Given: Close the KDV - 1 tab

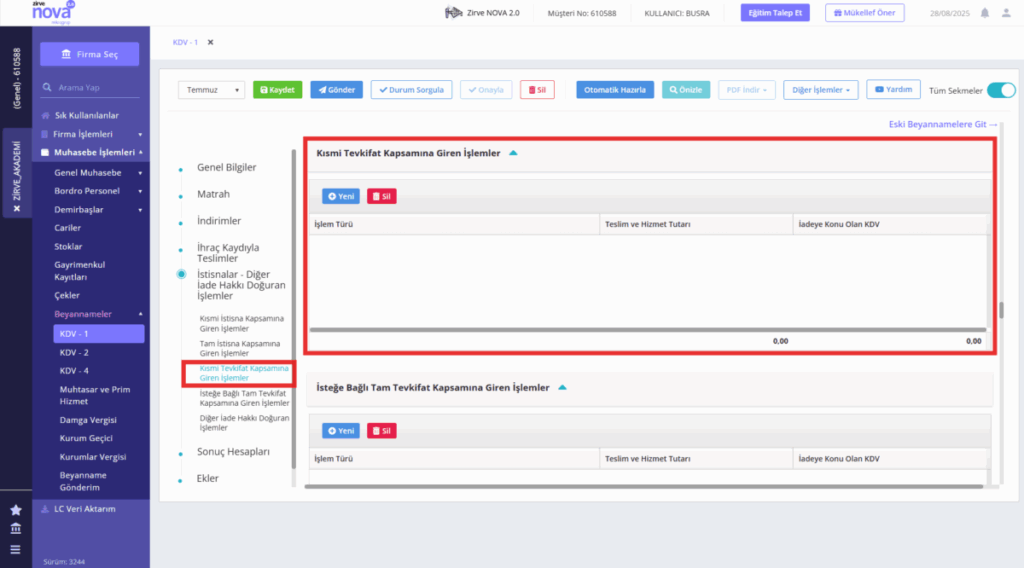Looking at the screenshot, I should (210, 42).
